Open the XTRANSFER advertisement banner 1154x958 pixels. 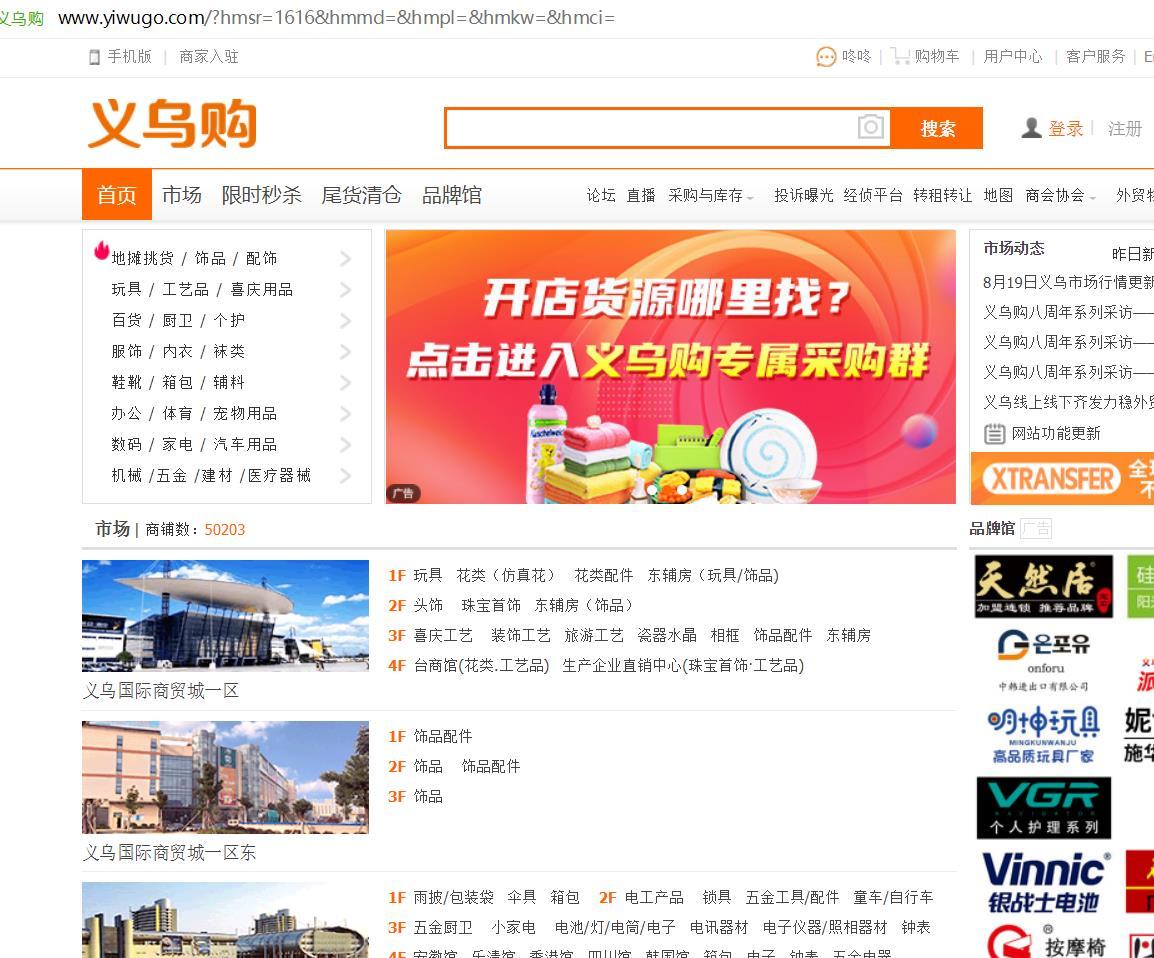(x=1062, y=478)
